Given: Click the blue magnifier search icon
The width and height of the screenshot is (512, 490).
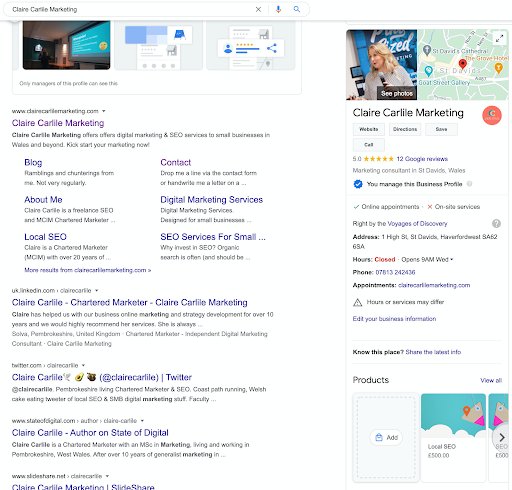Looking at the screenshot, I should (297, 9).
